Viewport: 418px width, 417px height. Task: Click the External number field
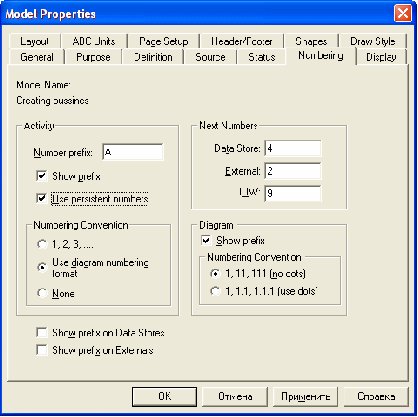pos(293,171)
